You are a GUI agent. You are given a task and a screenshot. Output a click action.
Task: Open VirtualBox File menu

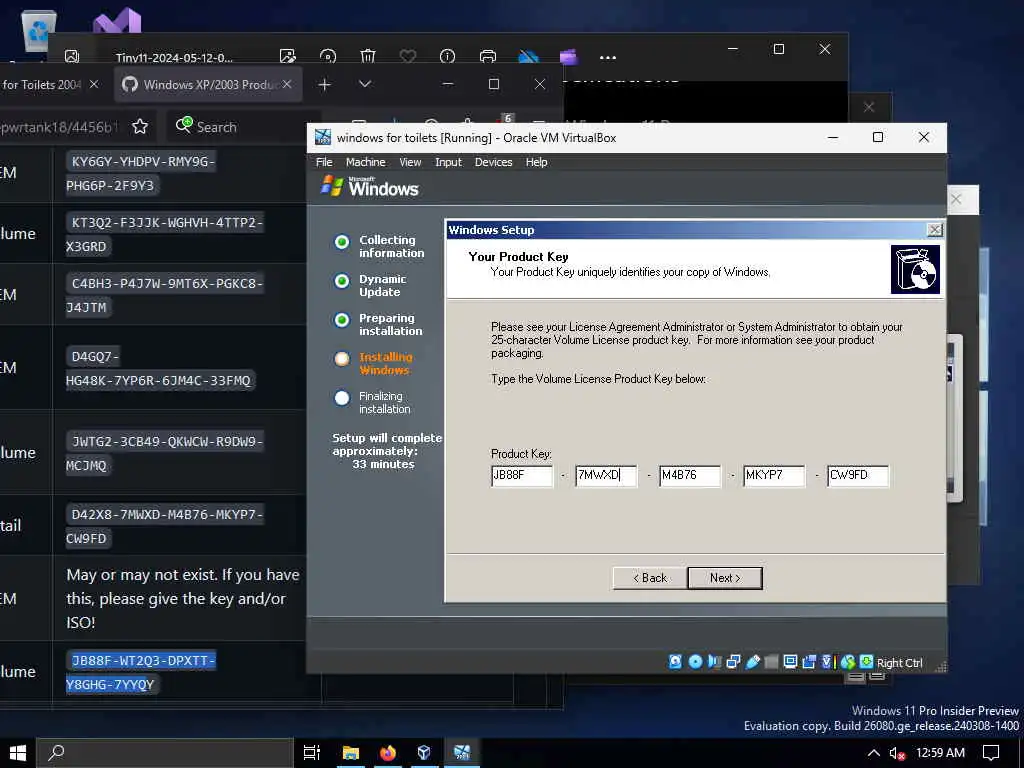coord(324,162)
